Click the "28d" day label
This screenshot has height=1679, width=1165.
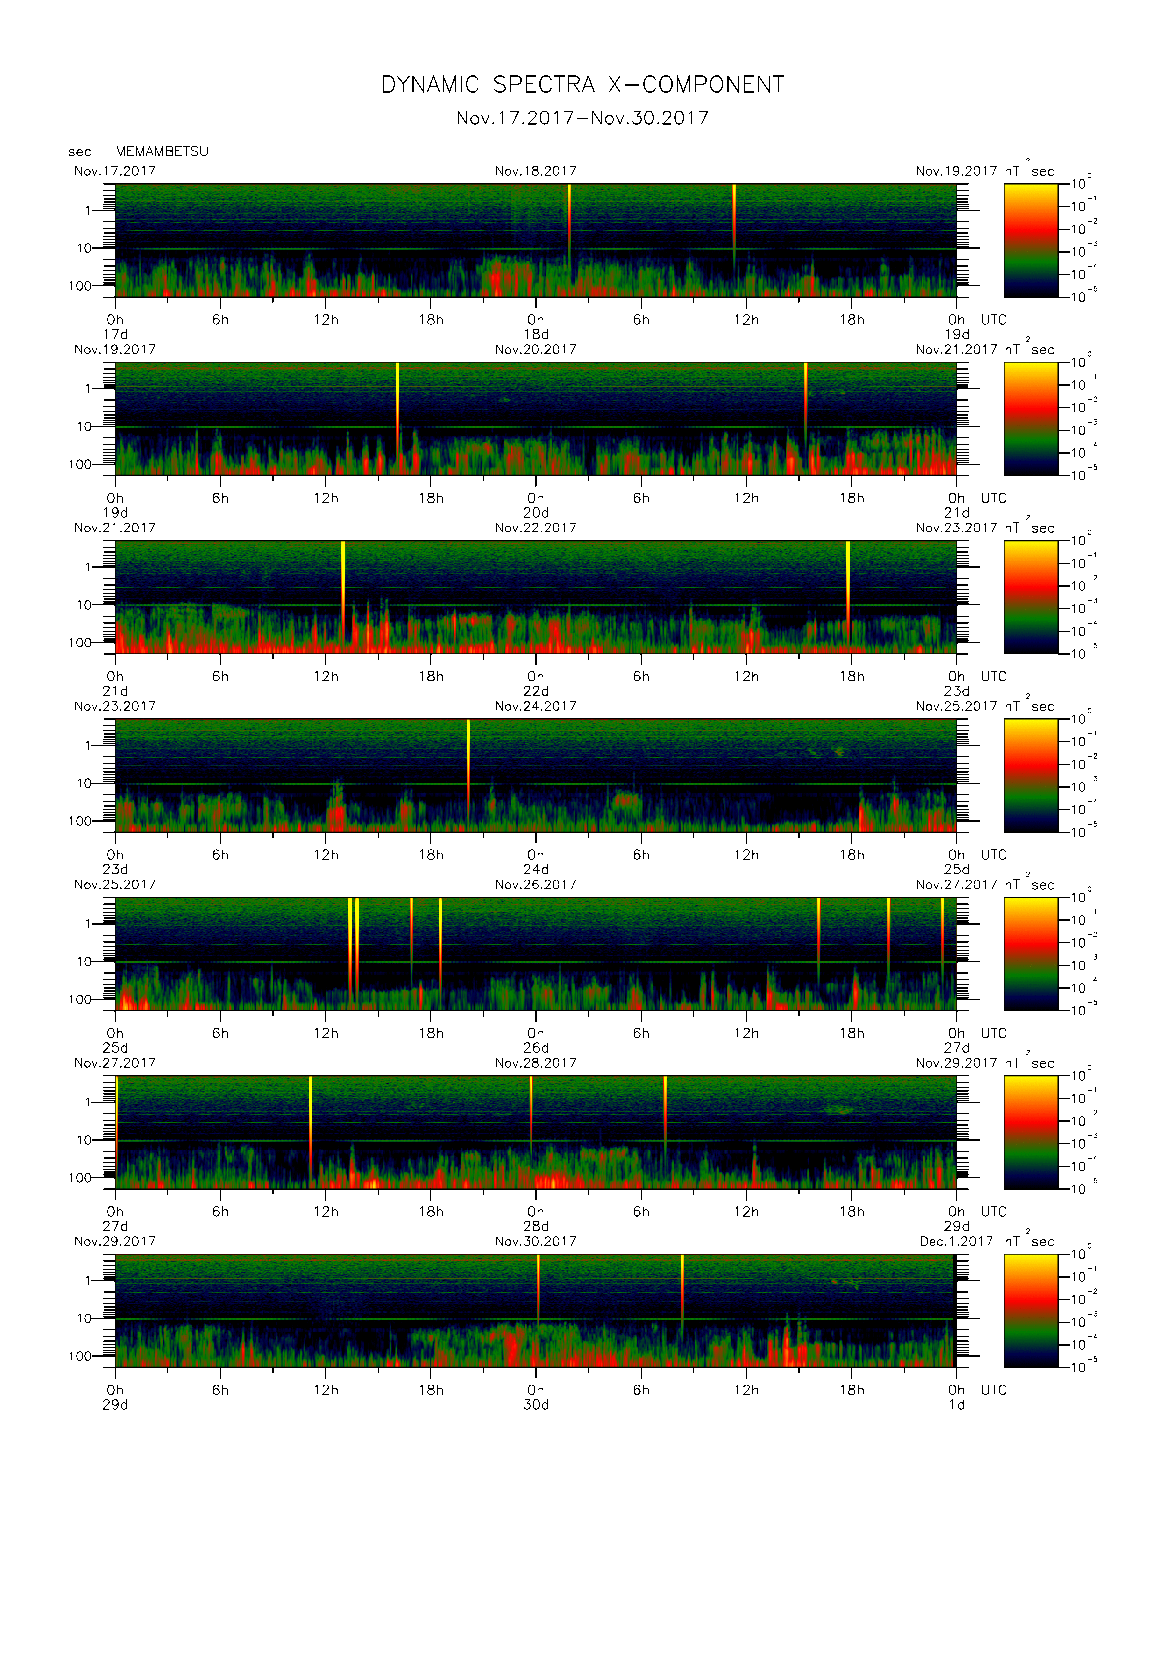[536, 1226]
